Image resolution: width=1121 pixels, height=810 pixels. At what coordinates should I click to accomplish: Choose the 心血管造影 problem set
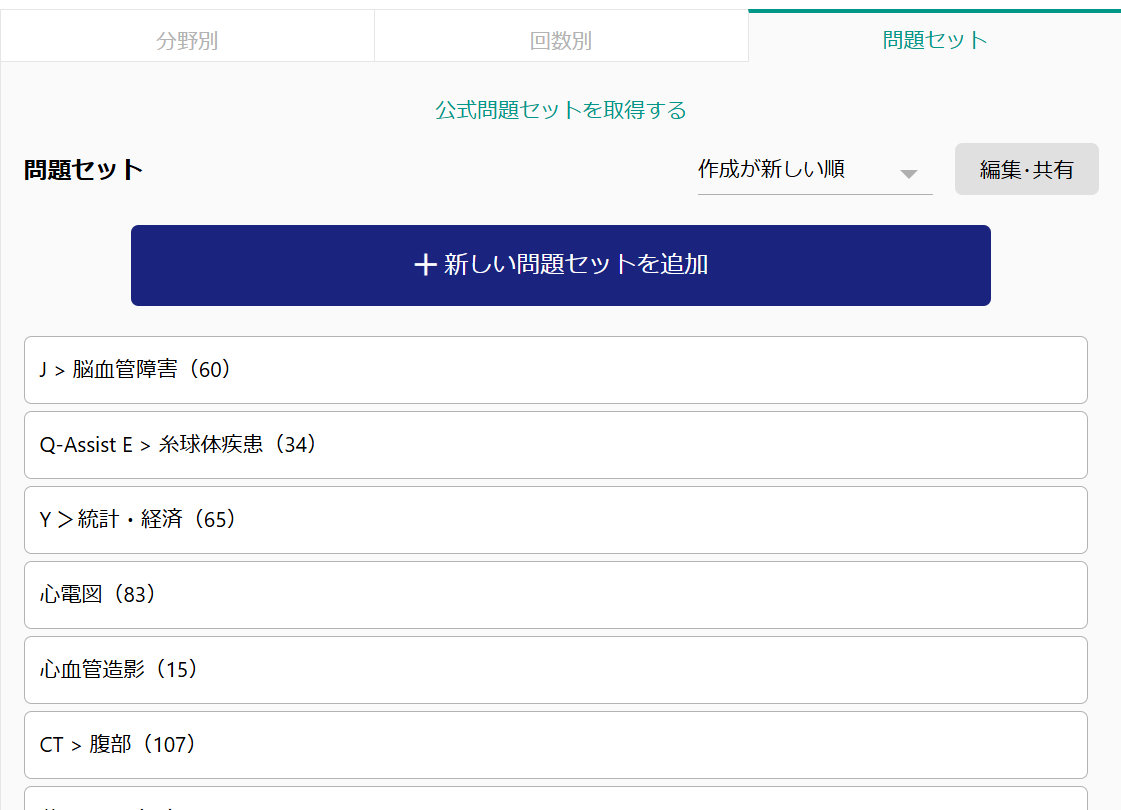coord(555,670)
